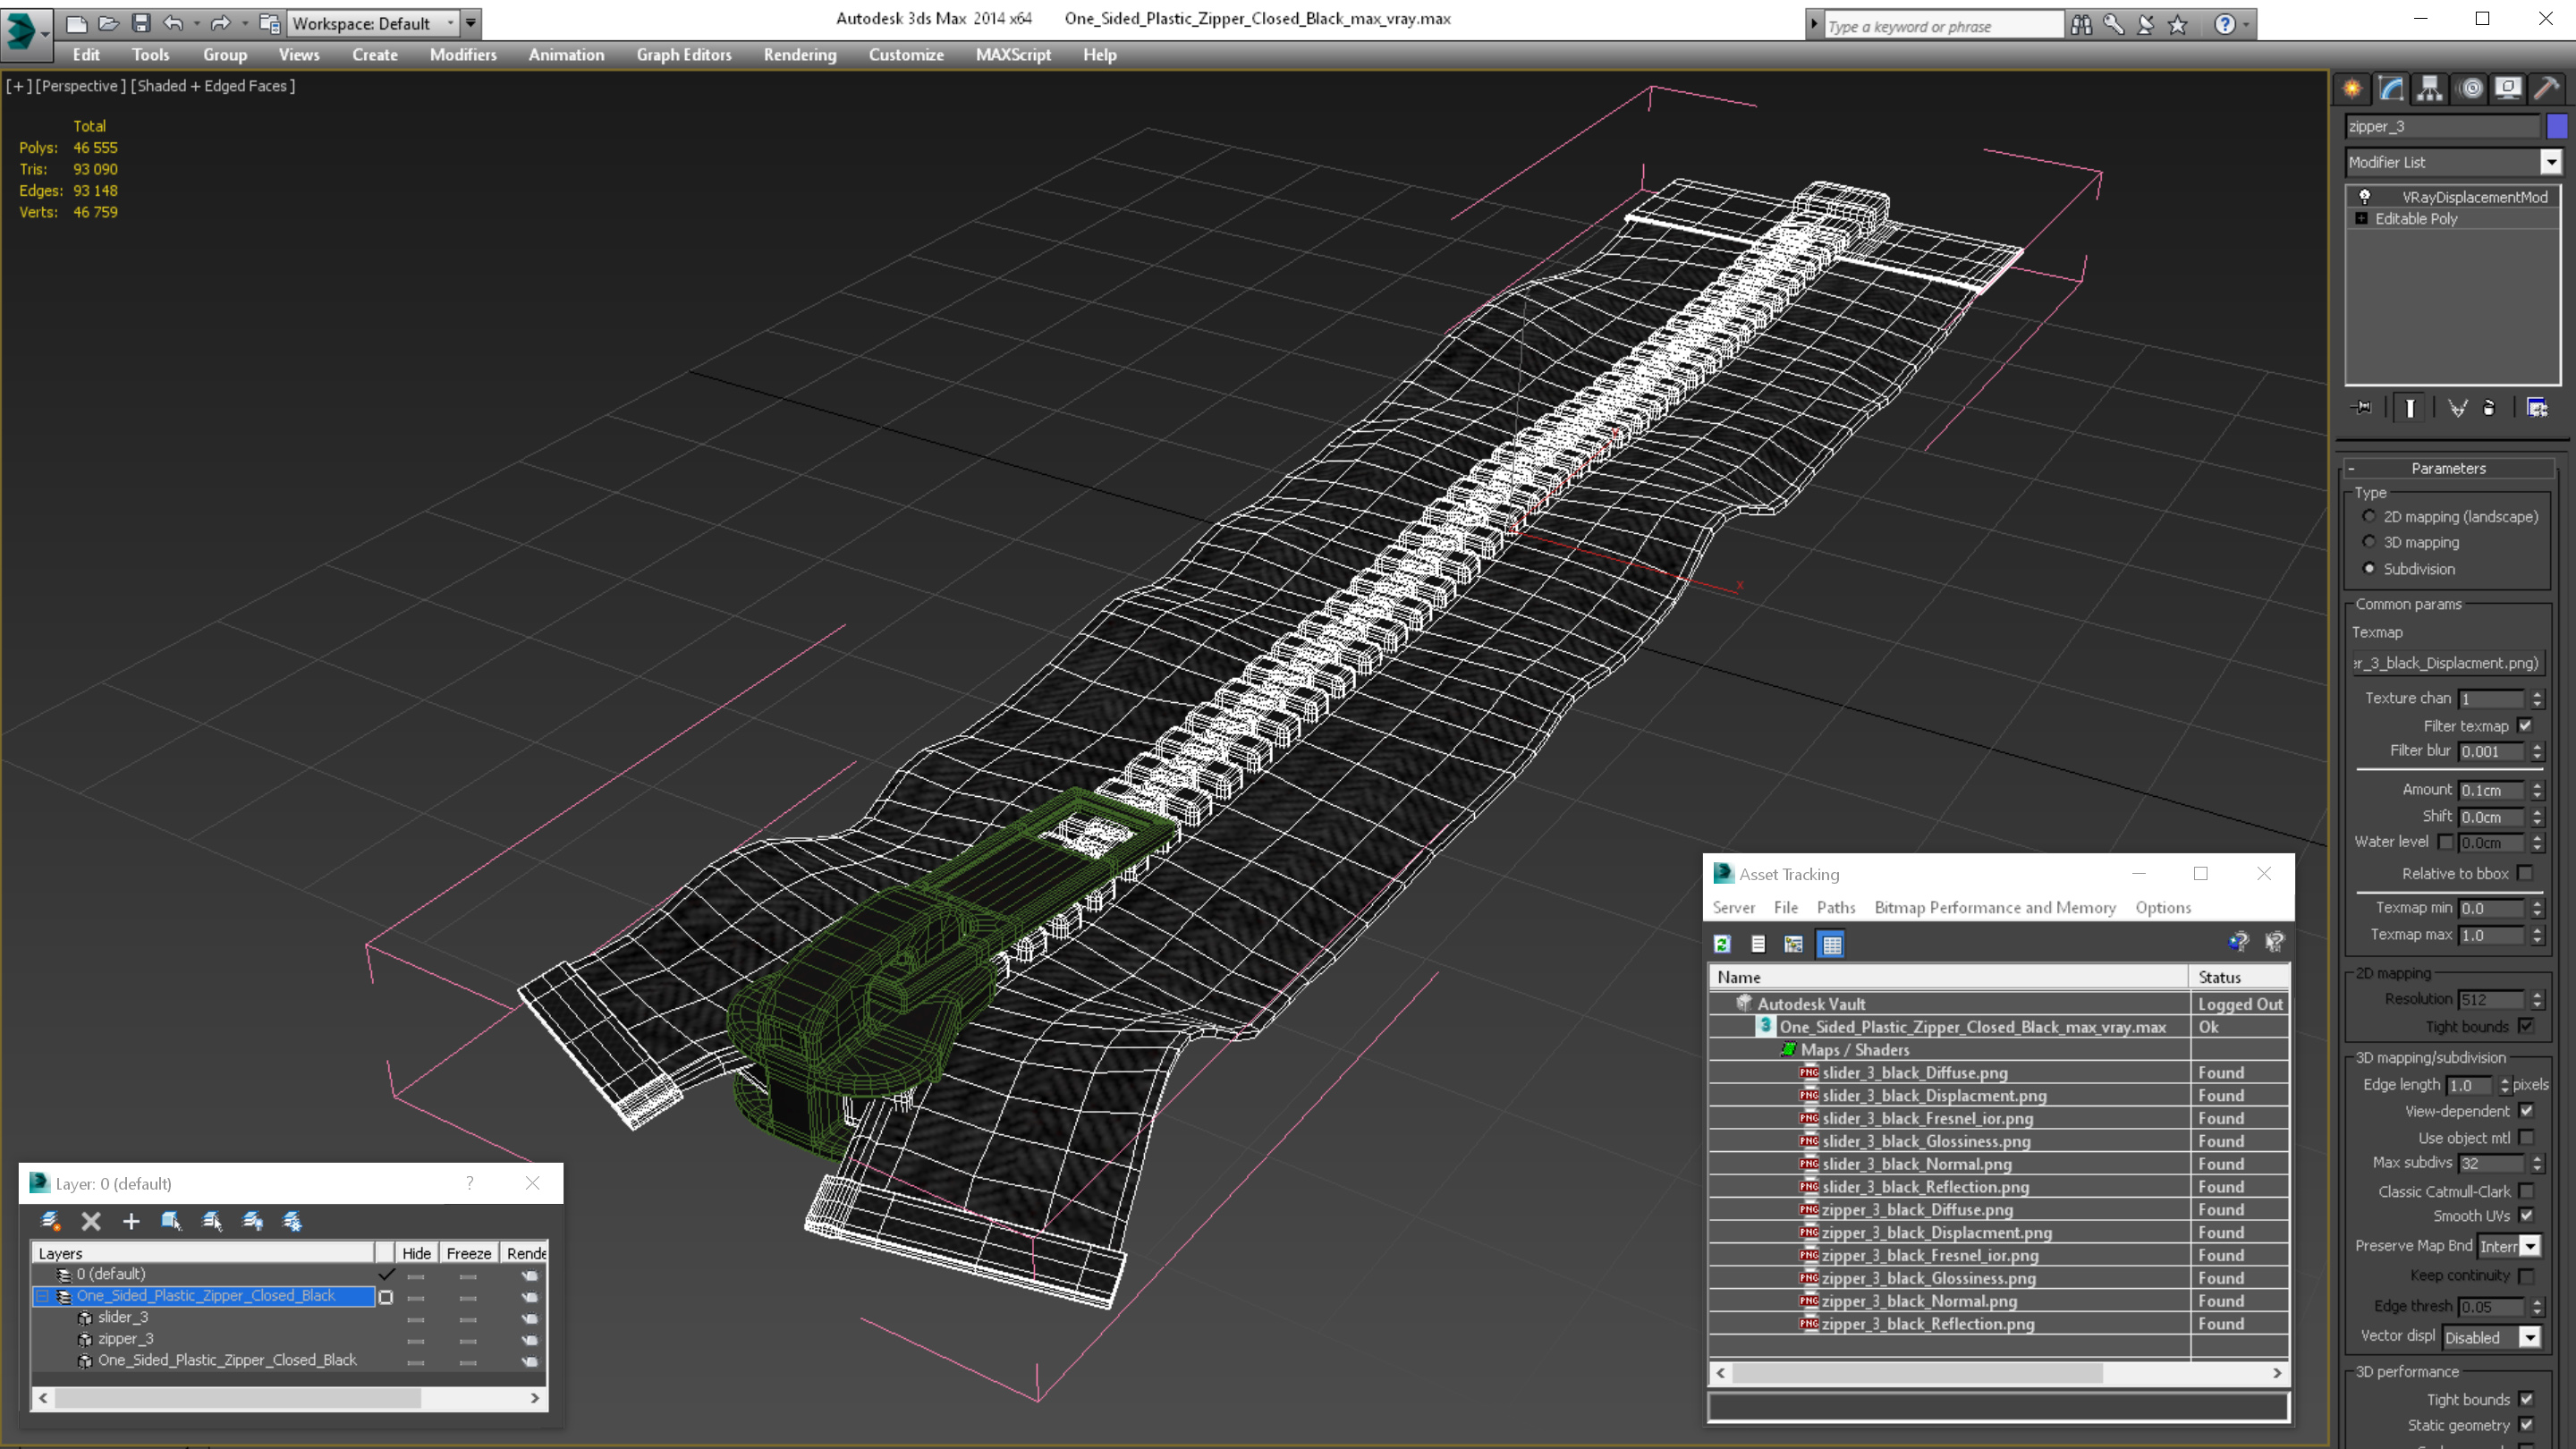This screenshot has height=1449, width=2576.
Task: Click the Perspective viewport label
Action: click(81, 86)
